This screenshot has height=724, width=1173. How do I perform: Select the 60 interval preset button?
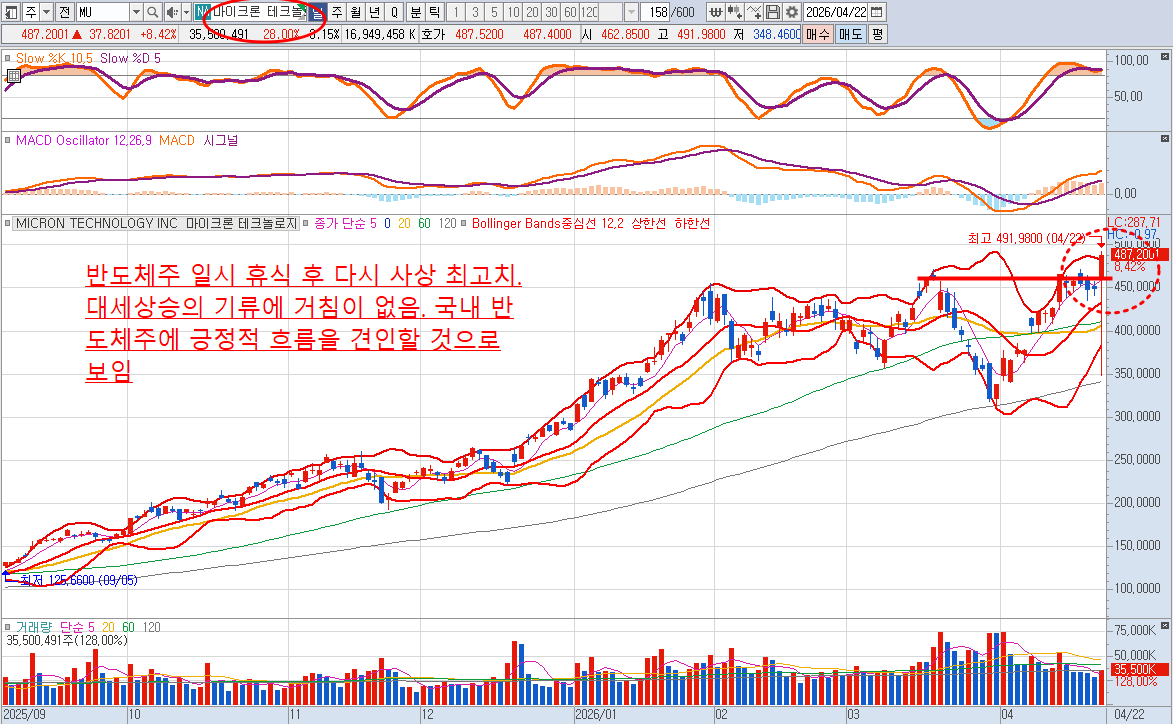[x=568, y=12]
